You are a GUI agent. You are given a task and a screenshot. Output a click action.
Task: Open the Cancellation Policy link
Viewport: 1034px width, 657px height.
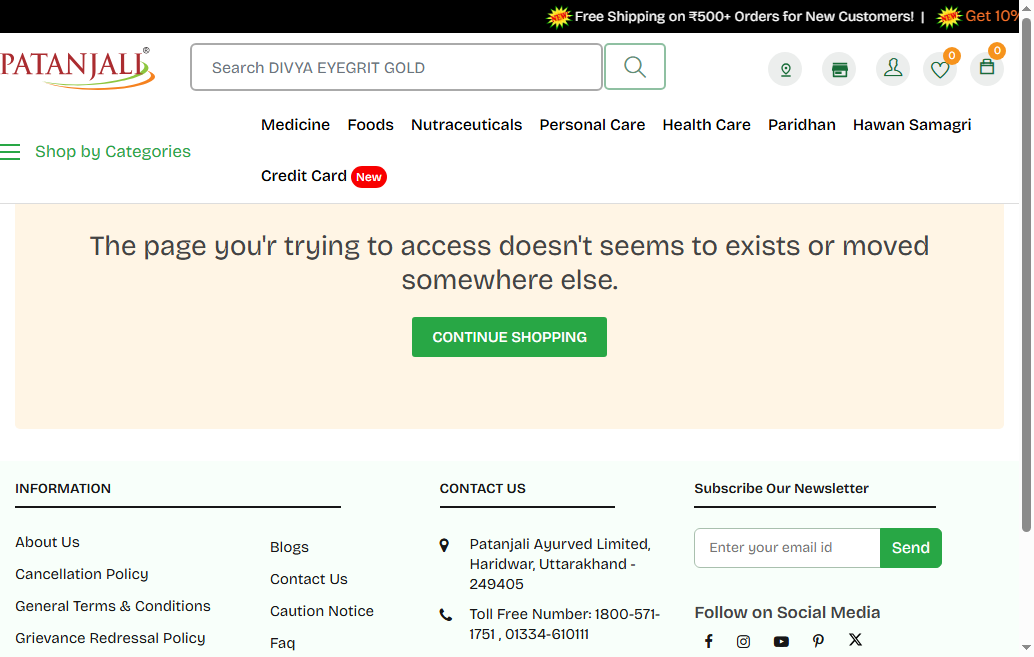(x=82, y=574)
